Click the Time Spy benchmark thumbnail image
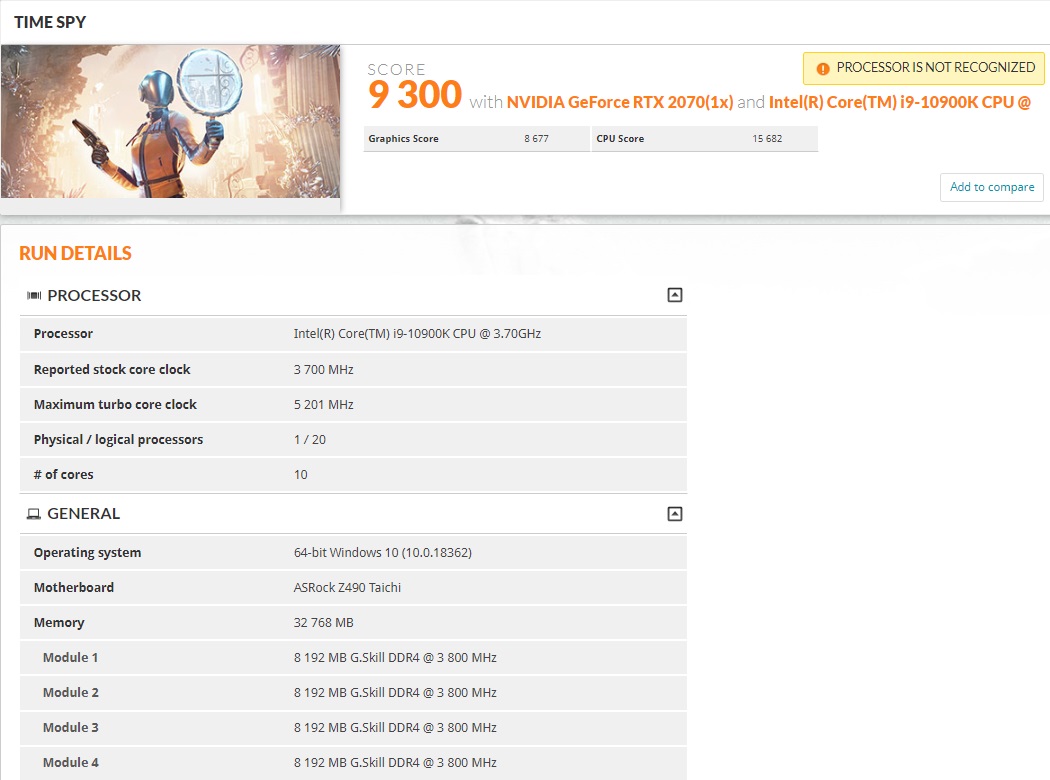The width and height of the screenshot is (1050, 780). tap(171, 121)
